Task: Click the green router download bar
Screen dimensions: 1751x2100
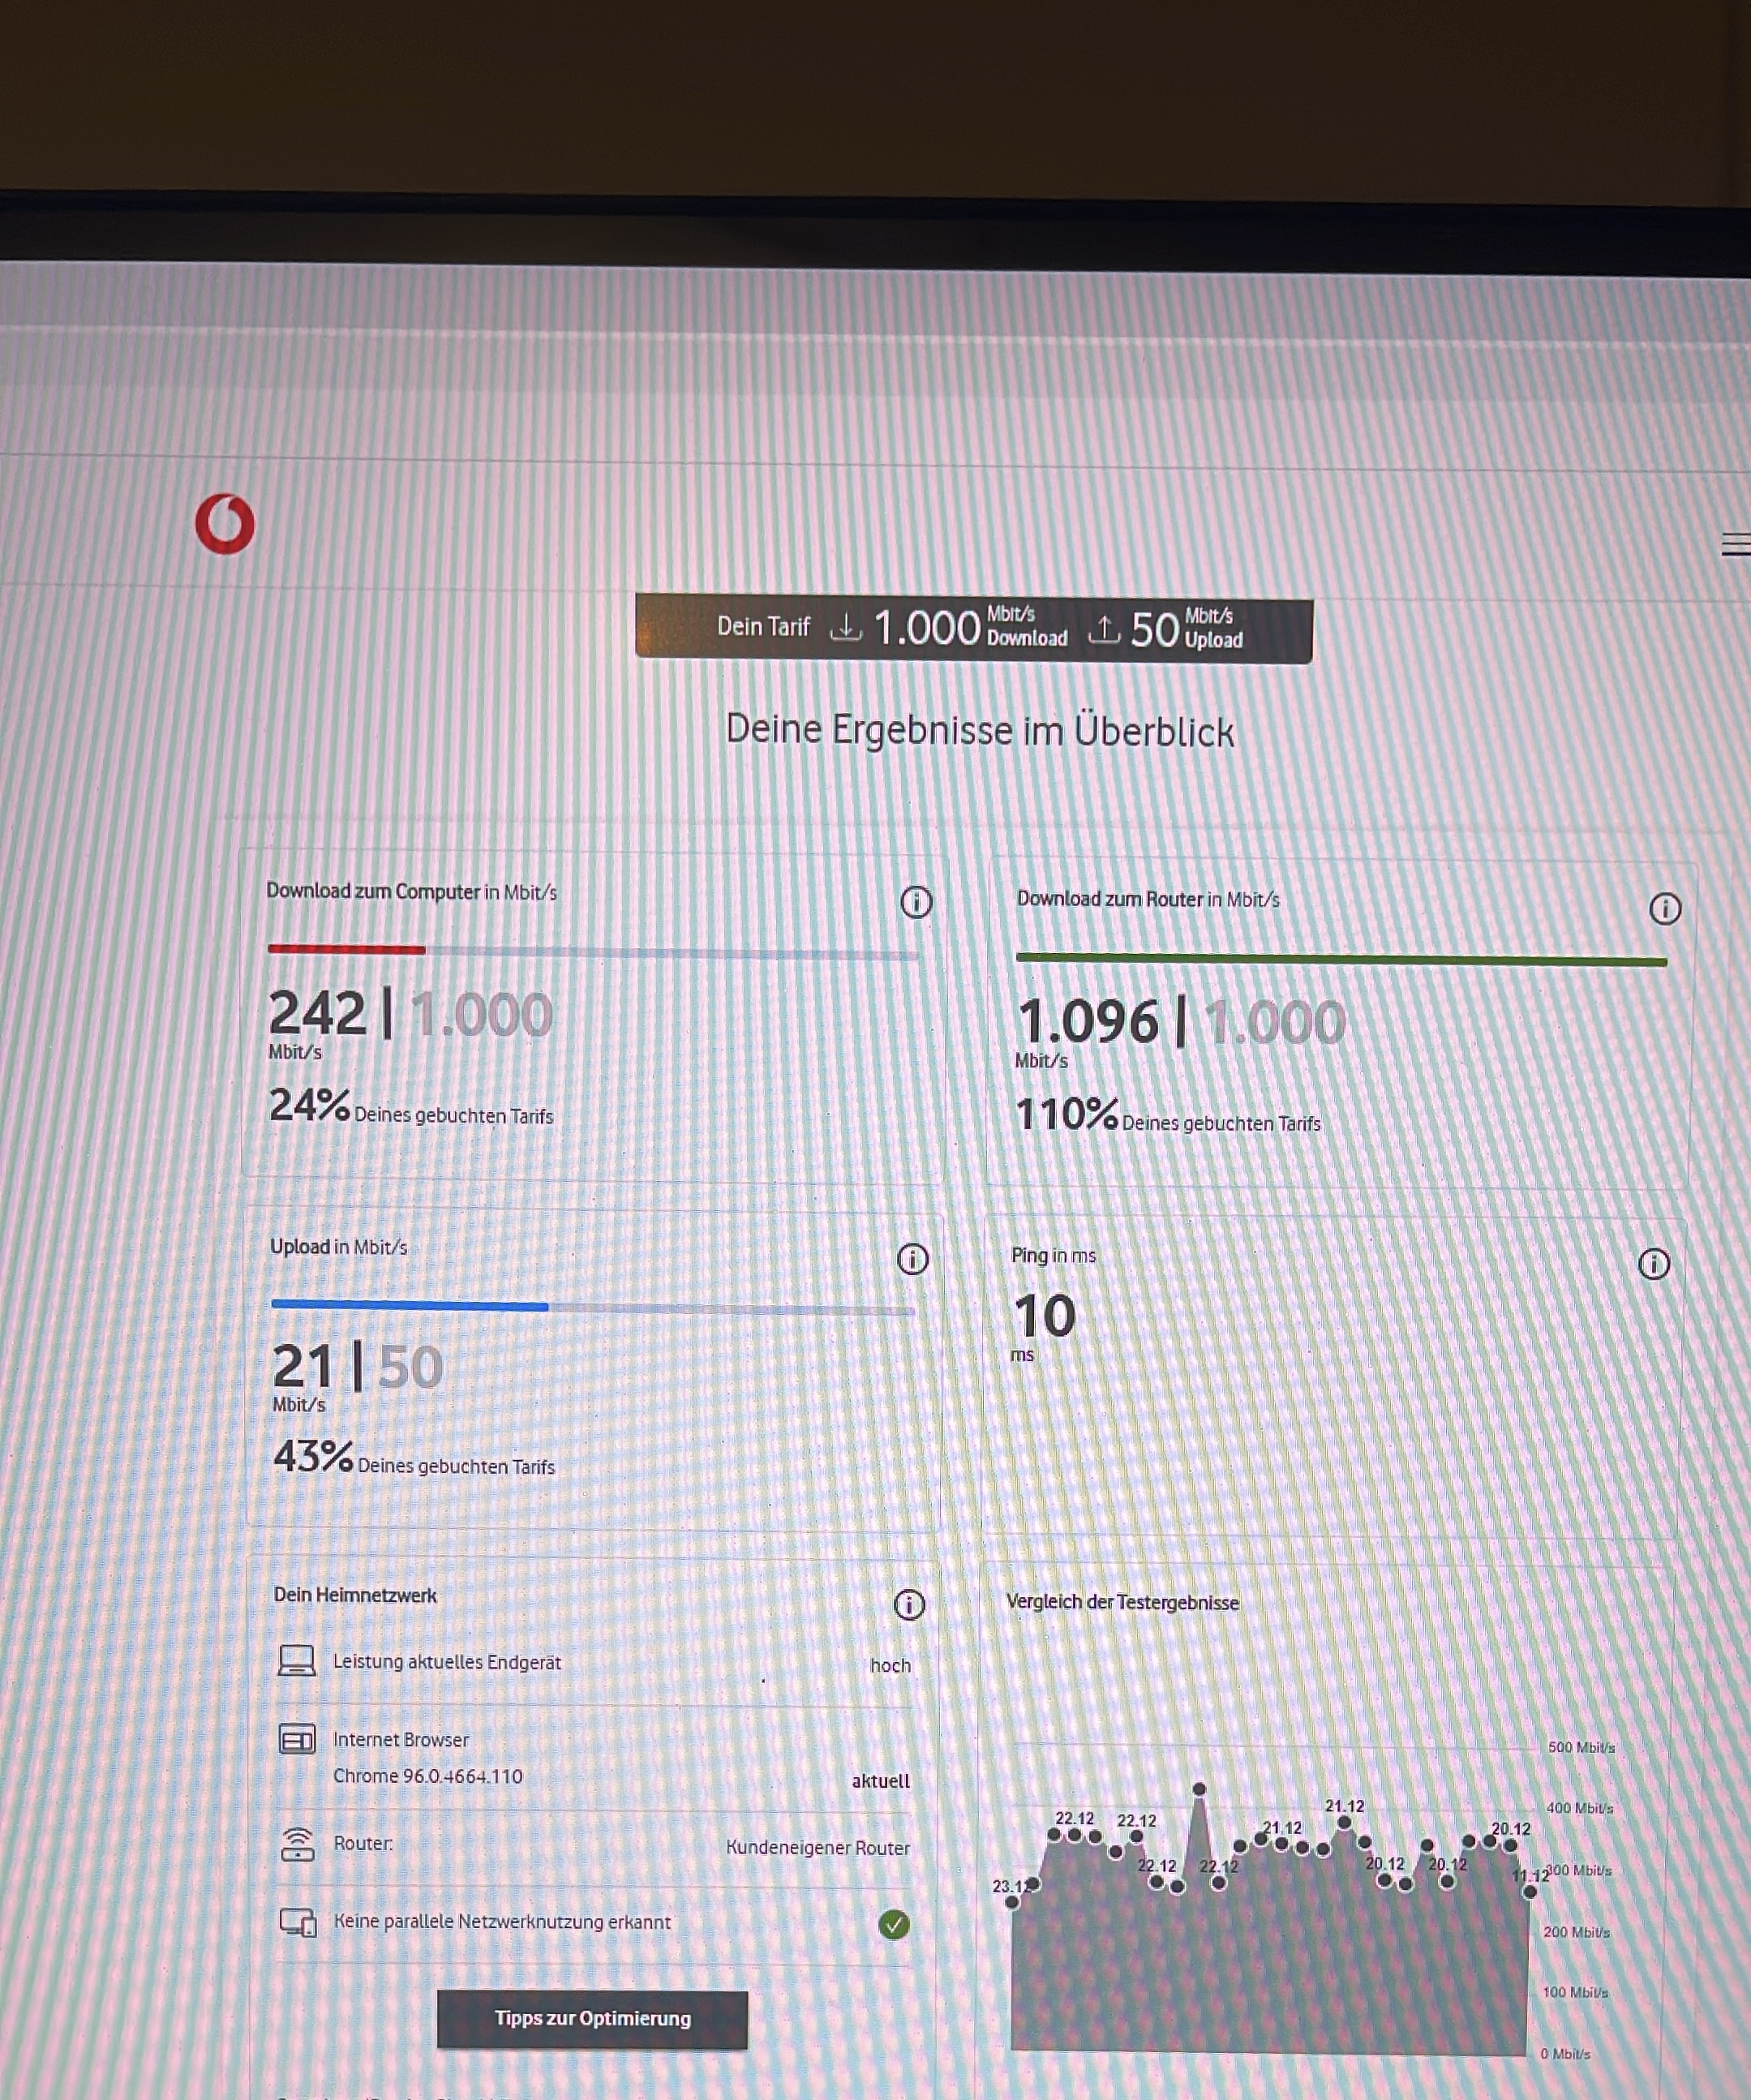Action: pyautogui.click(x=1340, y=960)
